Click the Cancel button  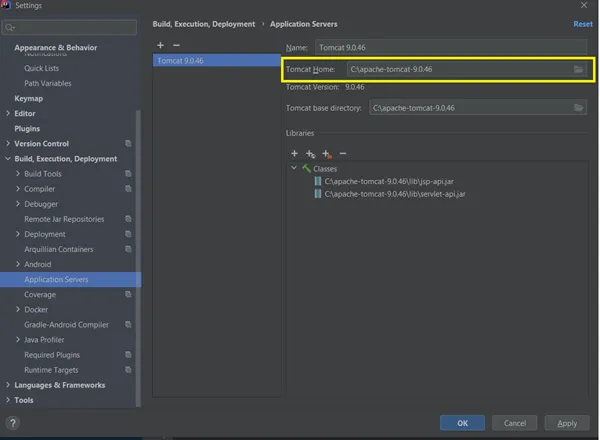[x=515, y=423]
